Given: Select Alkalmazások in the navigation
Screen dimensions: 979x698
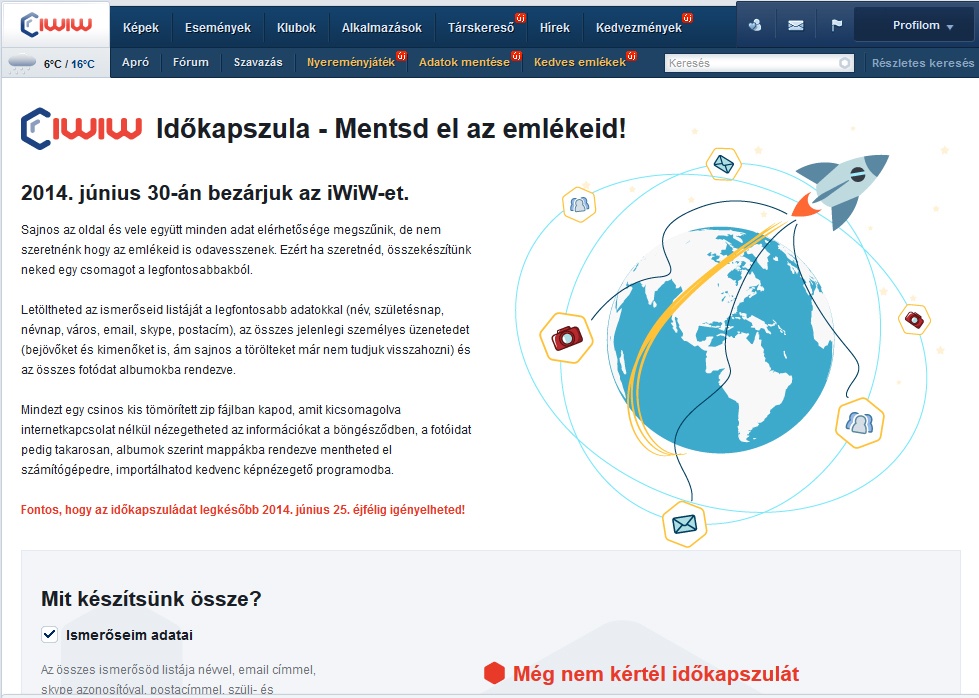Looking at the screenshot, I should [x=381, y=27].
